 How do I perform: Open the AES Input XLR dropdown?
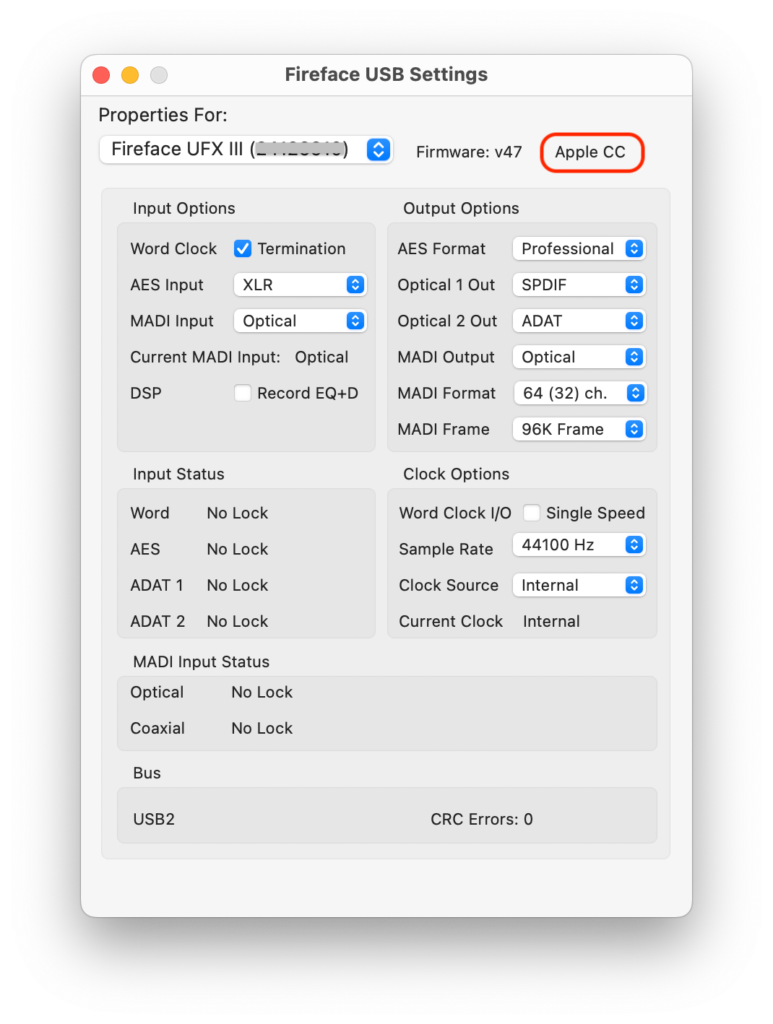click(300, 285)
